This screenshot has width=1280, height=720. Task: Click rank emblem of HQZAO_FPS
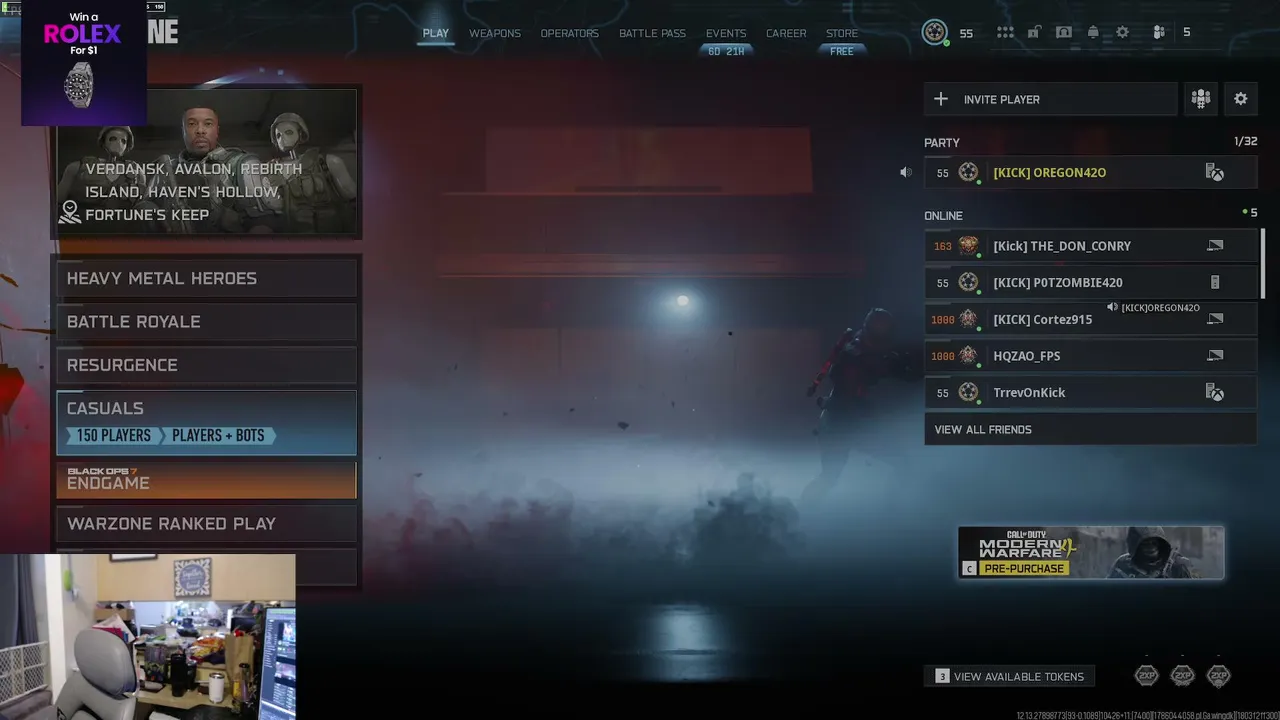pos(968,356)
